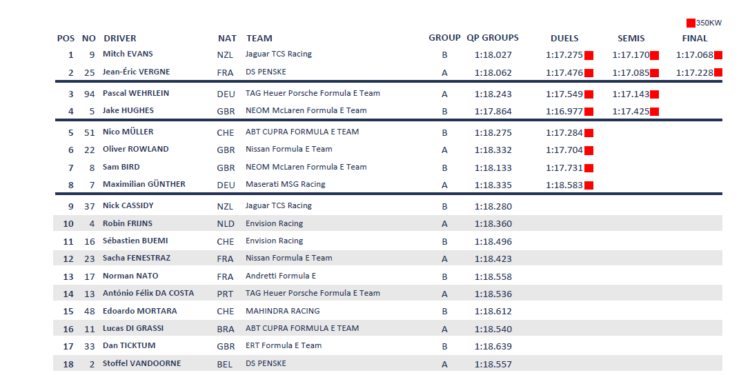Click red marker beside Evans' final time 1:17.068
750x375 pixels.
(x=718, y=55)
